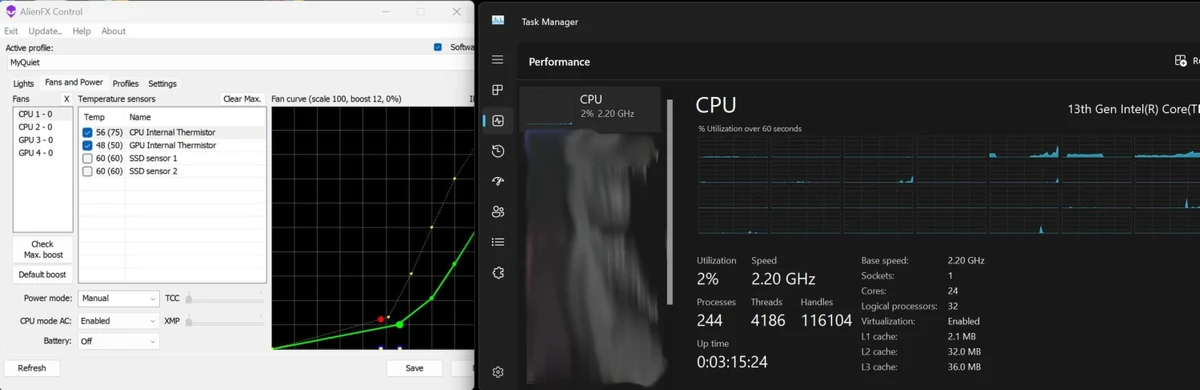1200x390 pixels.
Task: Enable SSD sensor 2 checkbox
Action: pyautogui.click(x=88, y=171)
